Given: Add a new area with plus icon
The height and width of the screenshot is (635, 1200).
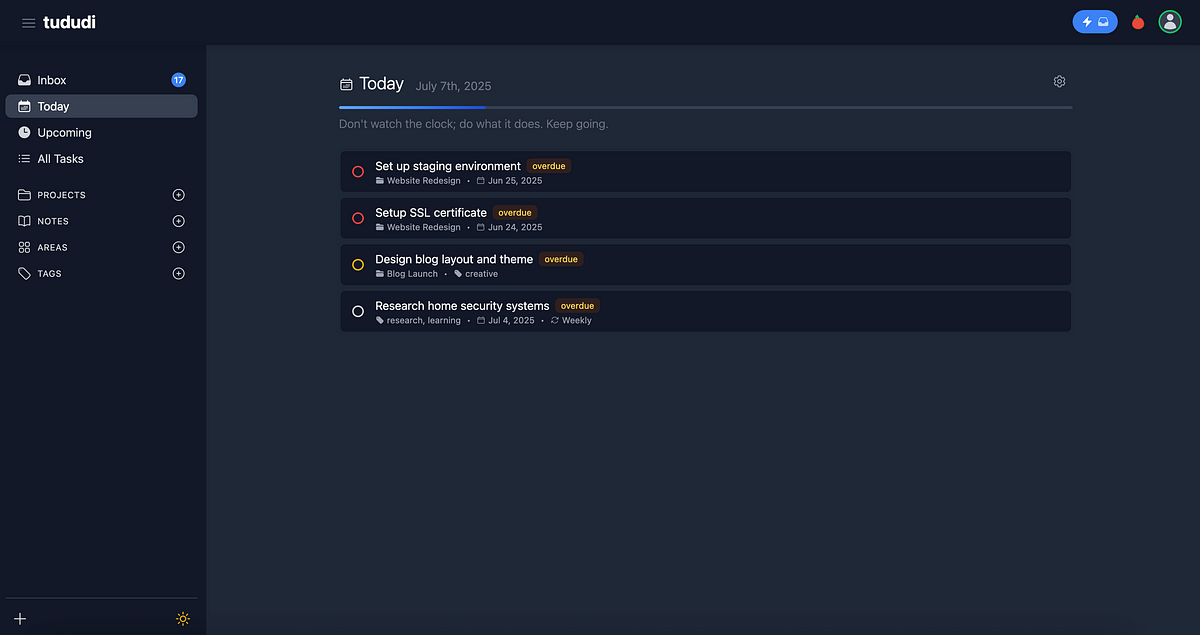Looking at the screenshot, I should click(179, 247).
